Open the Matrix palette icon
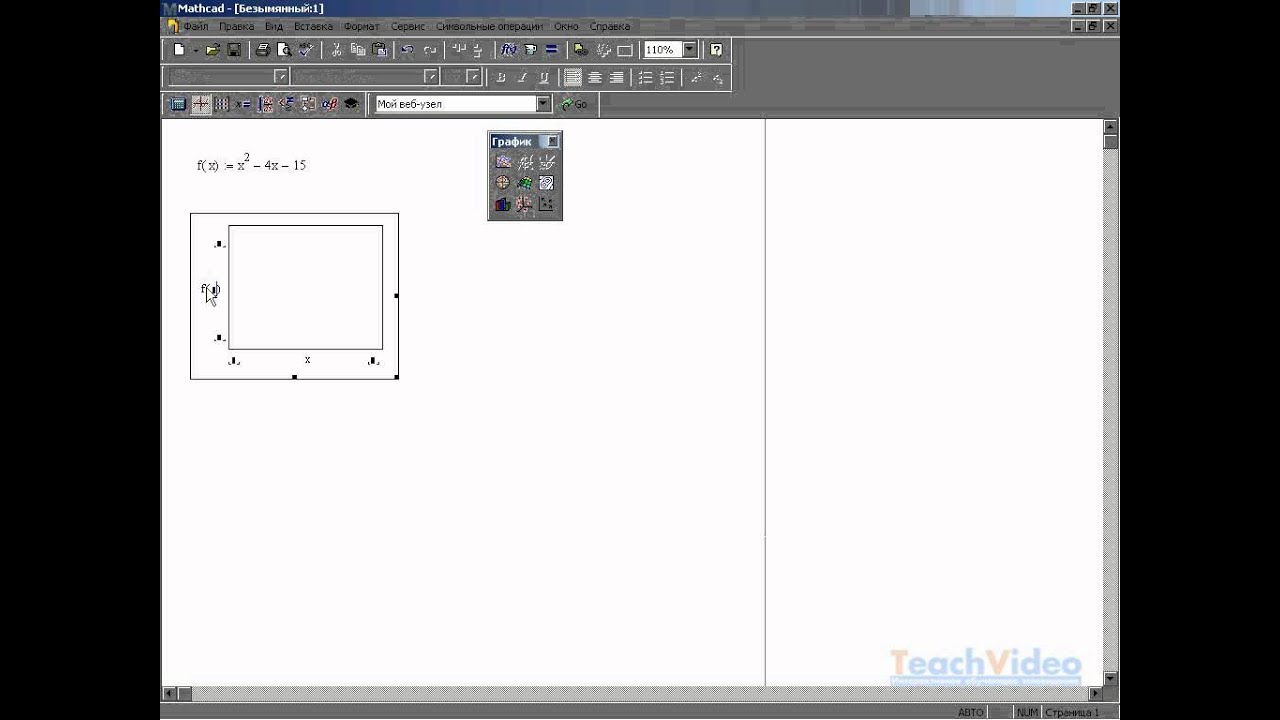The height and width of the screenshot is (720, 1280). pos(221,104)
